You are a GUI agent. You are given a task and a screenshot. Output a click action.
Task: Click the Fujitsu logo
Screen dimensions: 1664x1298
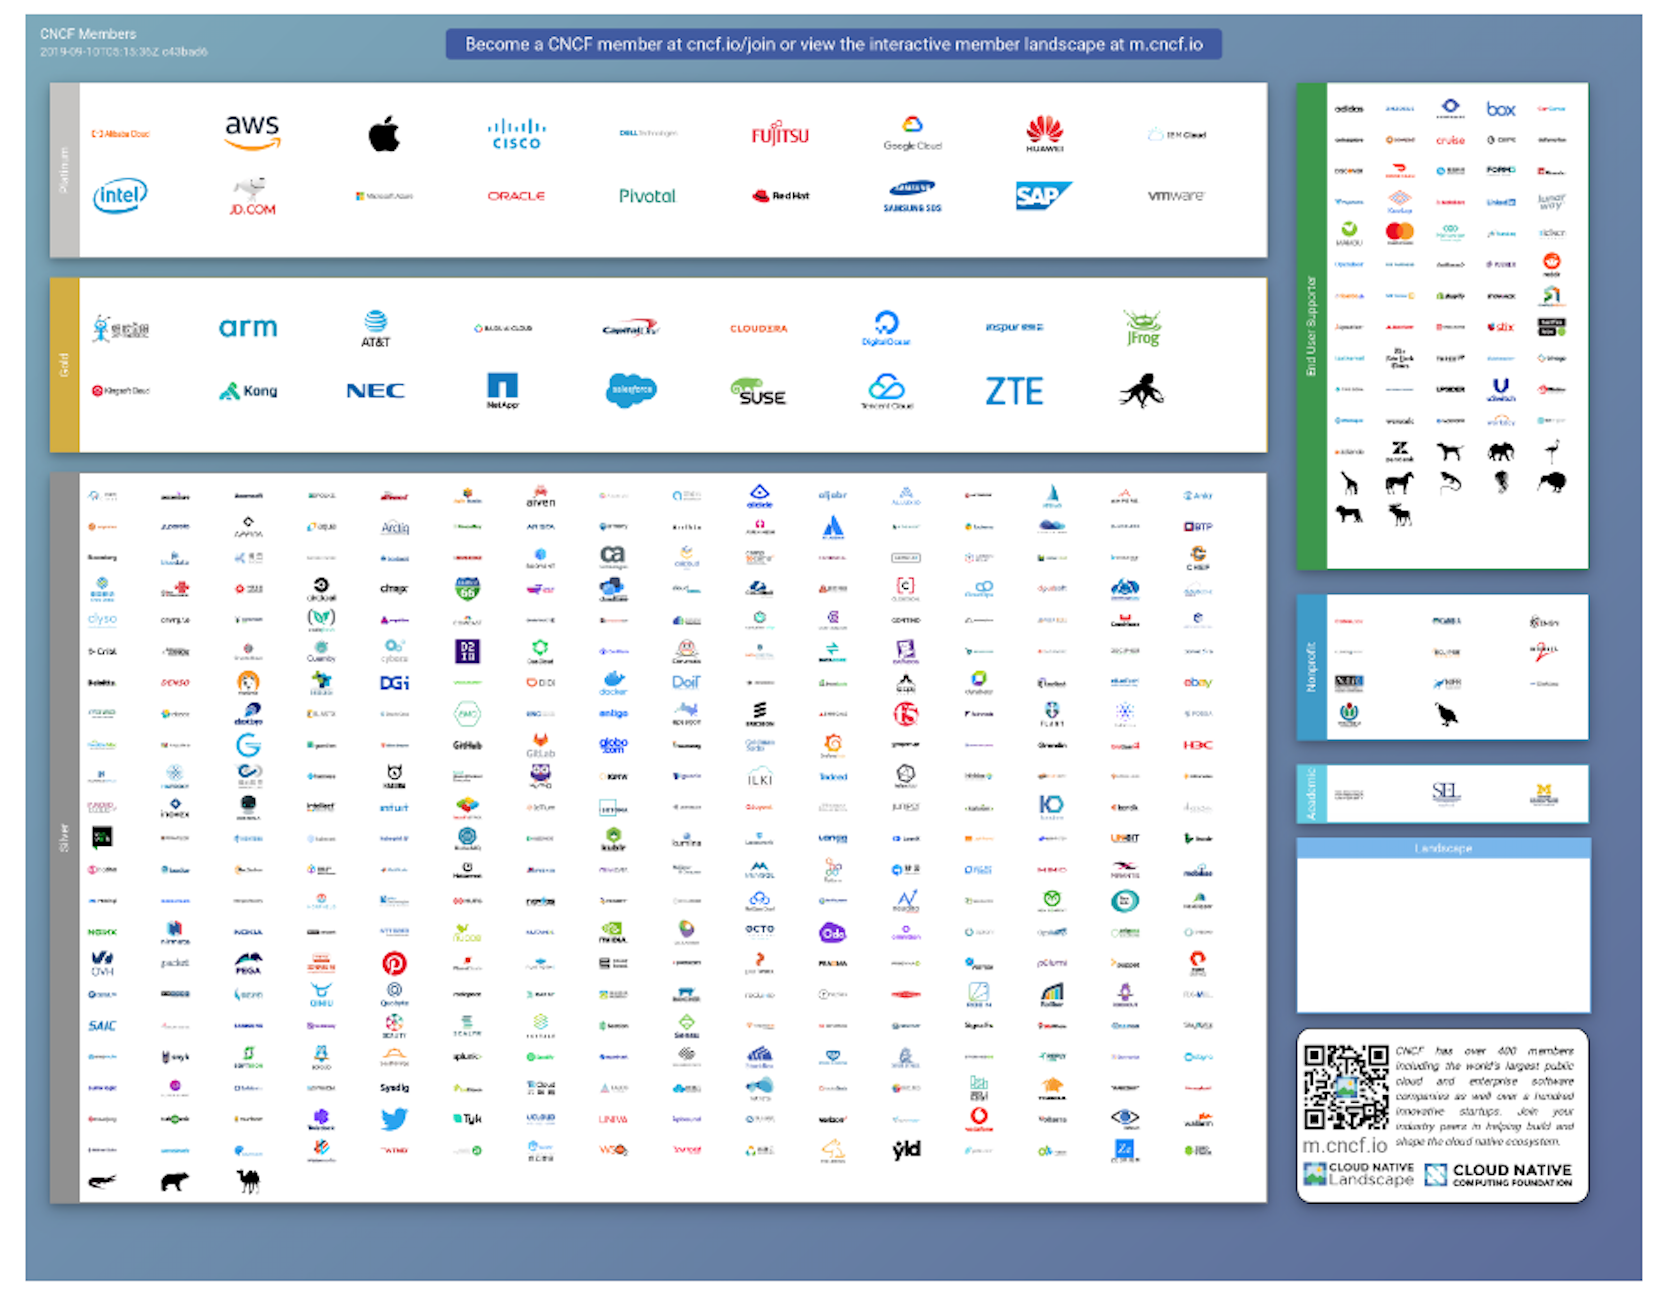pos(780,134)
